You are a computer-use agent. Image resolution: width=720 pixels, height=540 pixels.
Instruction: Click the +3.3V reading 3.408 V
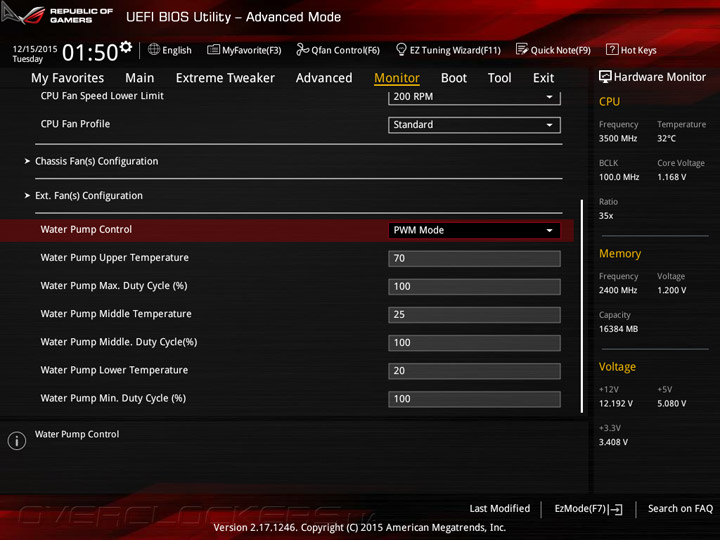(613, 442)
